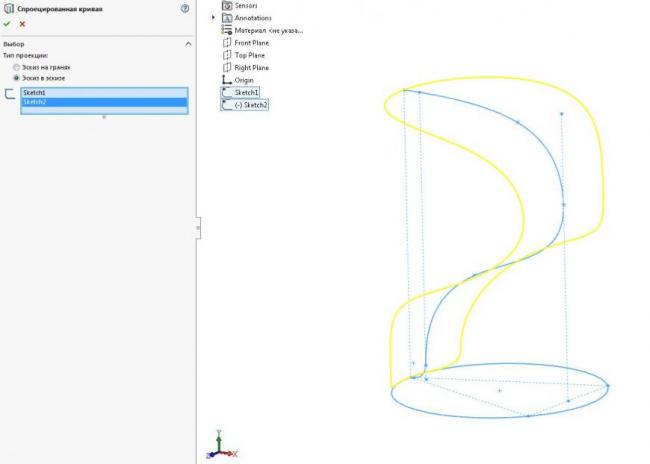The image size is (650, 464).
Task: Select Sketch2 in selection box
Action: pos(104,102)
